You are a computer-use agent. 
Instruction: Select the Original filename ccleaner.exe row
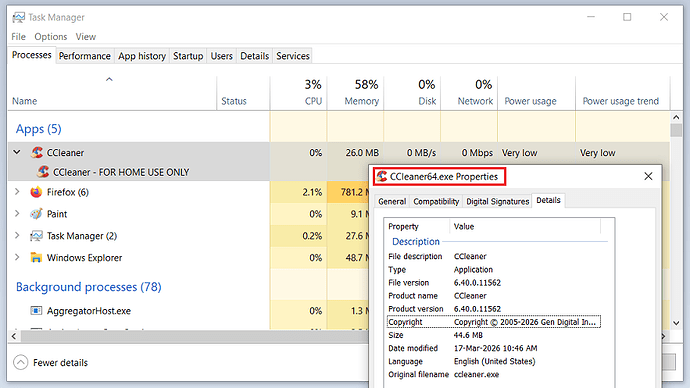(x=493, y=374)
